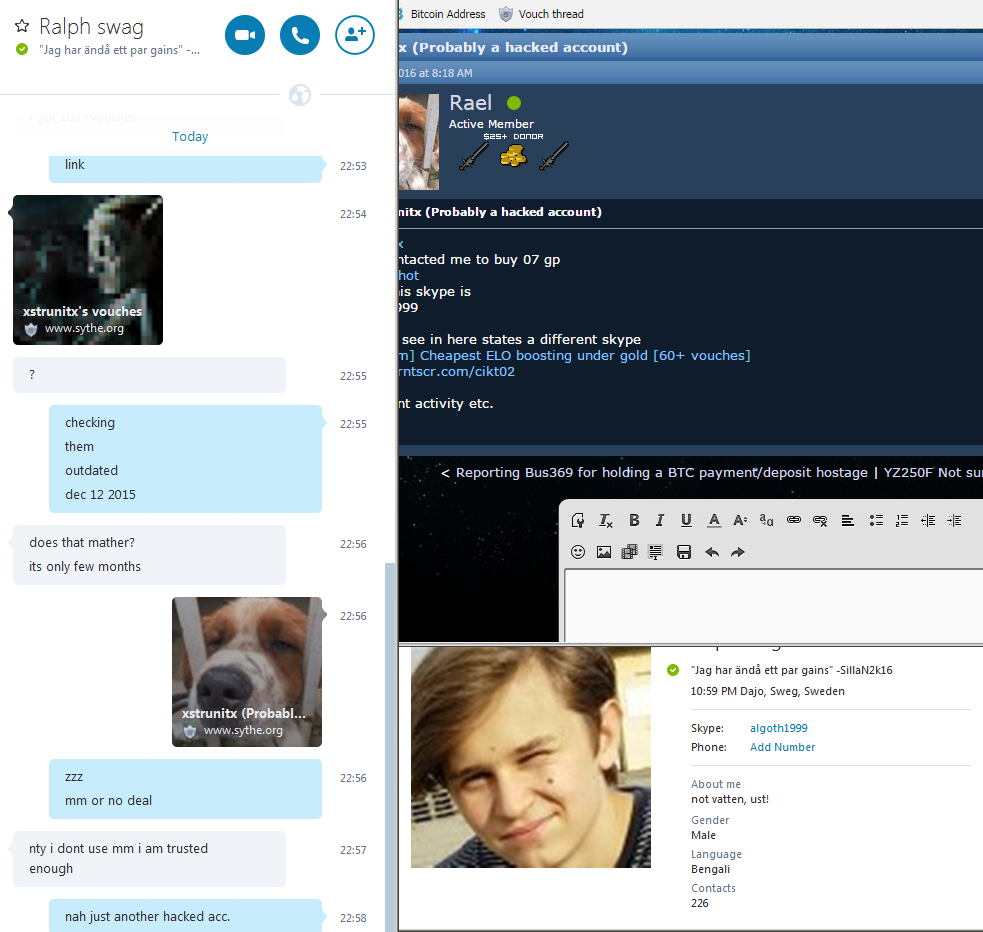Open the xstrunitx (Probabl... link preview
Screen dimensions: 983x932
point(247,672)
